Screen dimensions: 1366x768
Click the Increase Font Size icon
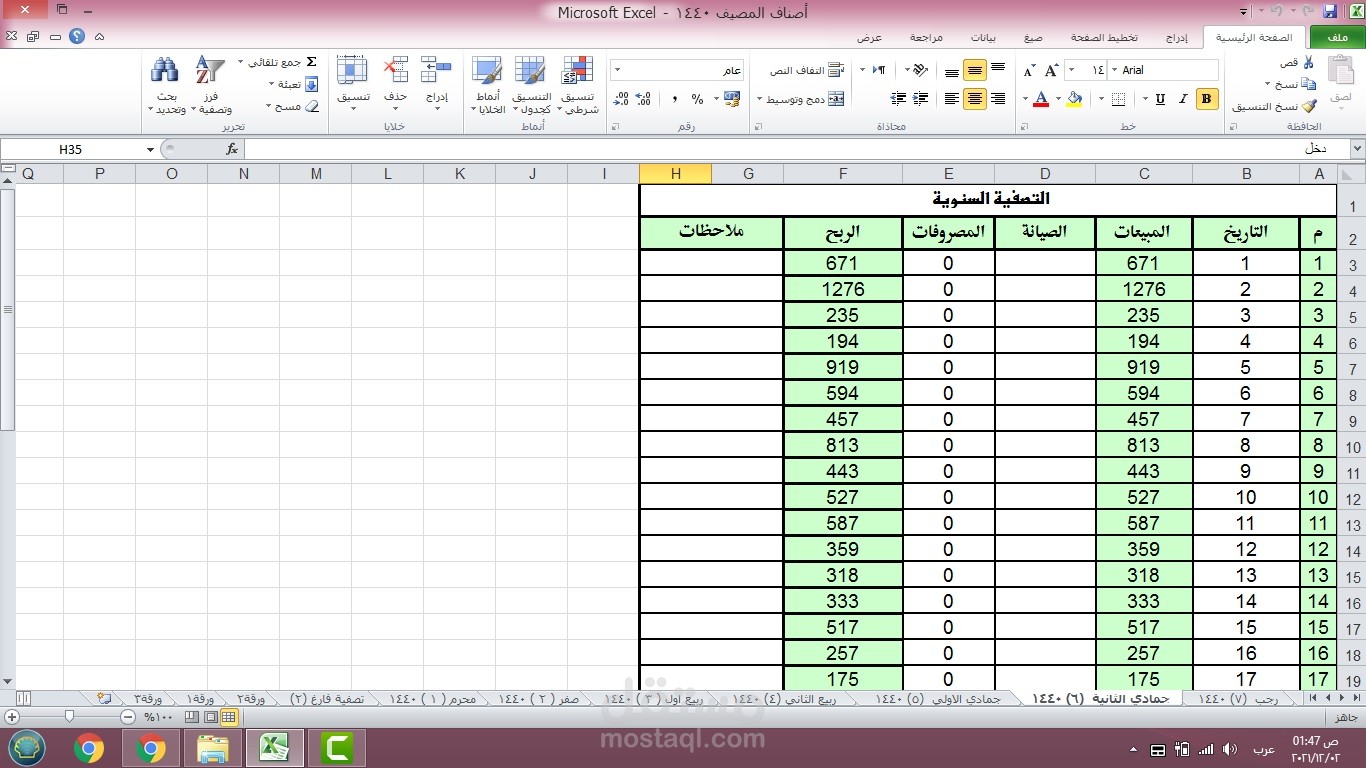(1052, 70)
